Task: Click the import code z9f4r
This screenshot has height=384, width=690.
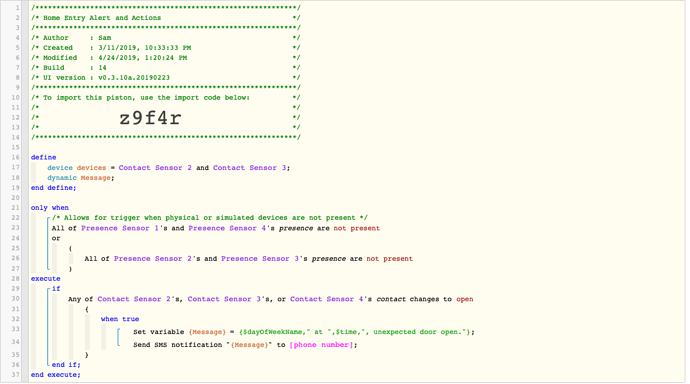Action: (150, 118)
